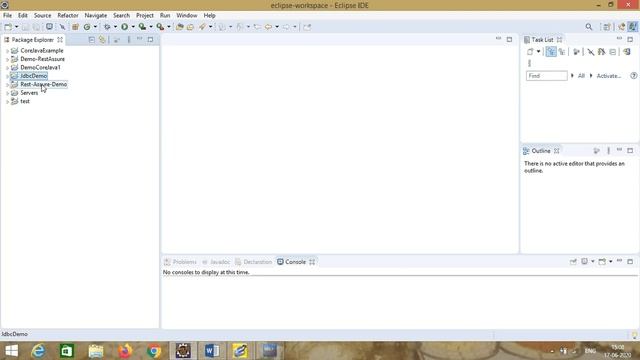
Task: Select the Rest-Assure-Demo project
Action: (x=43, y=84)
